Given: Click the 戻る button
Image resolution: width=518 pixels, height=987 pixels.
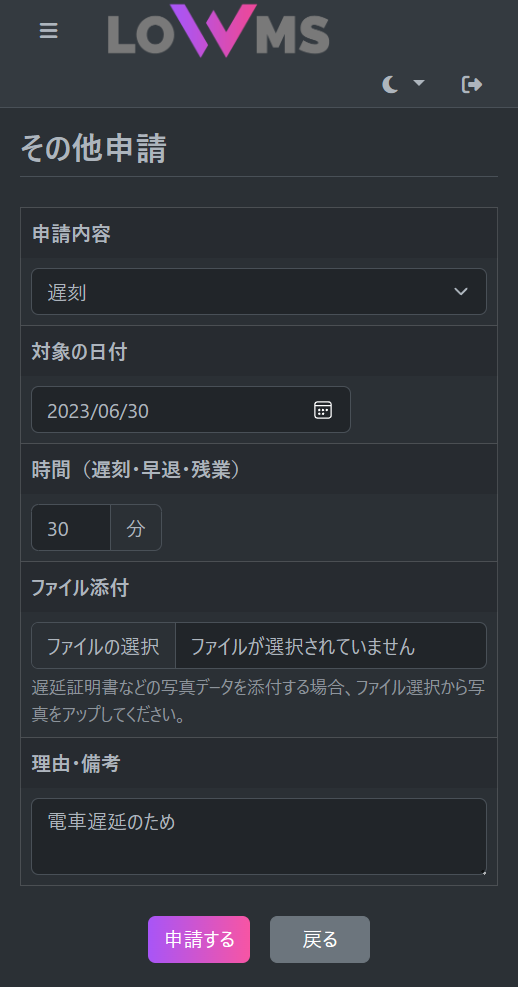Looking at the screenshot, I should click(320, 939).
